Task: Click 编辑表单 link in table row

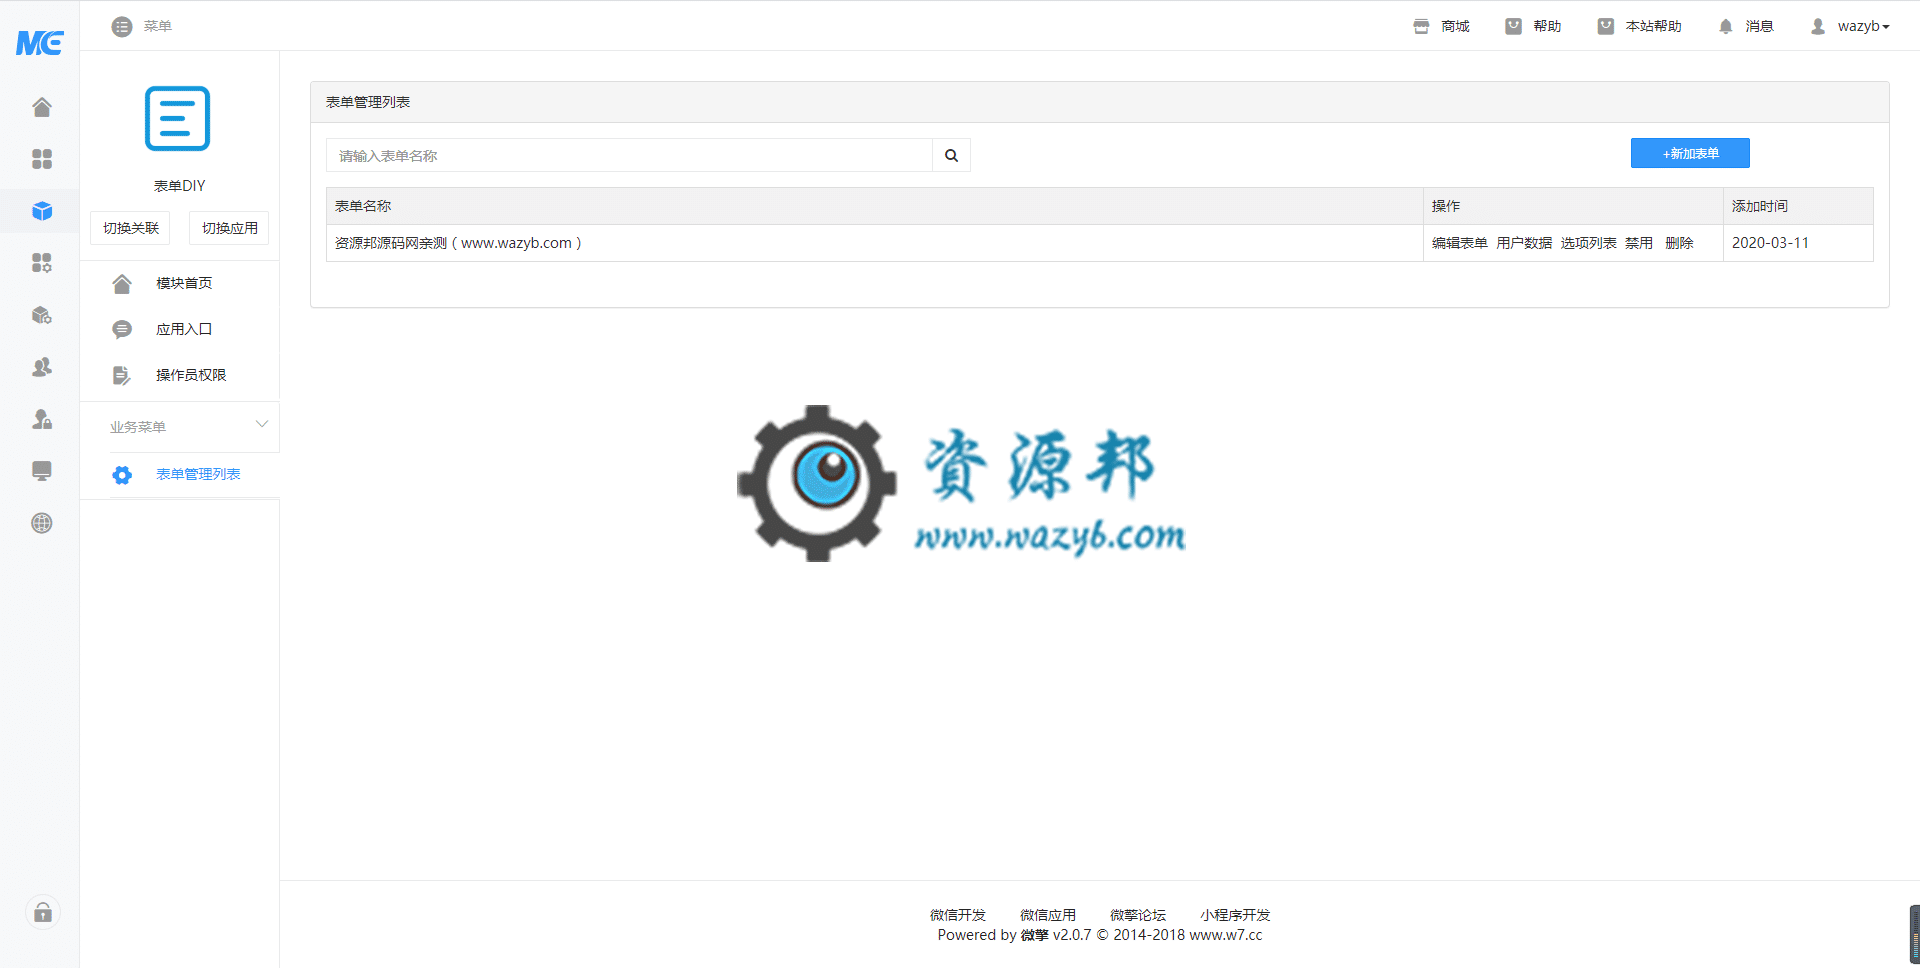Action: pyautogui.click(x=1459, y=243)
